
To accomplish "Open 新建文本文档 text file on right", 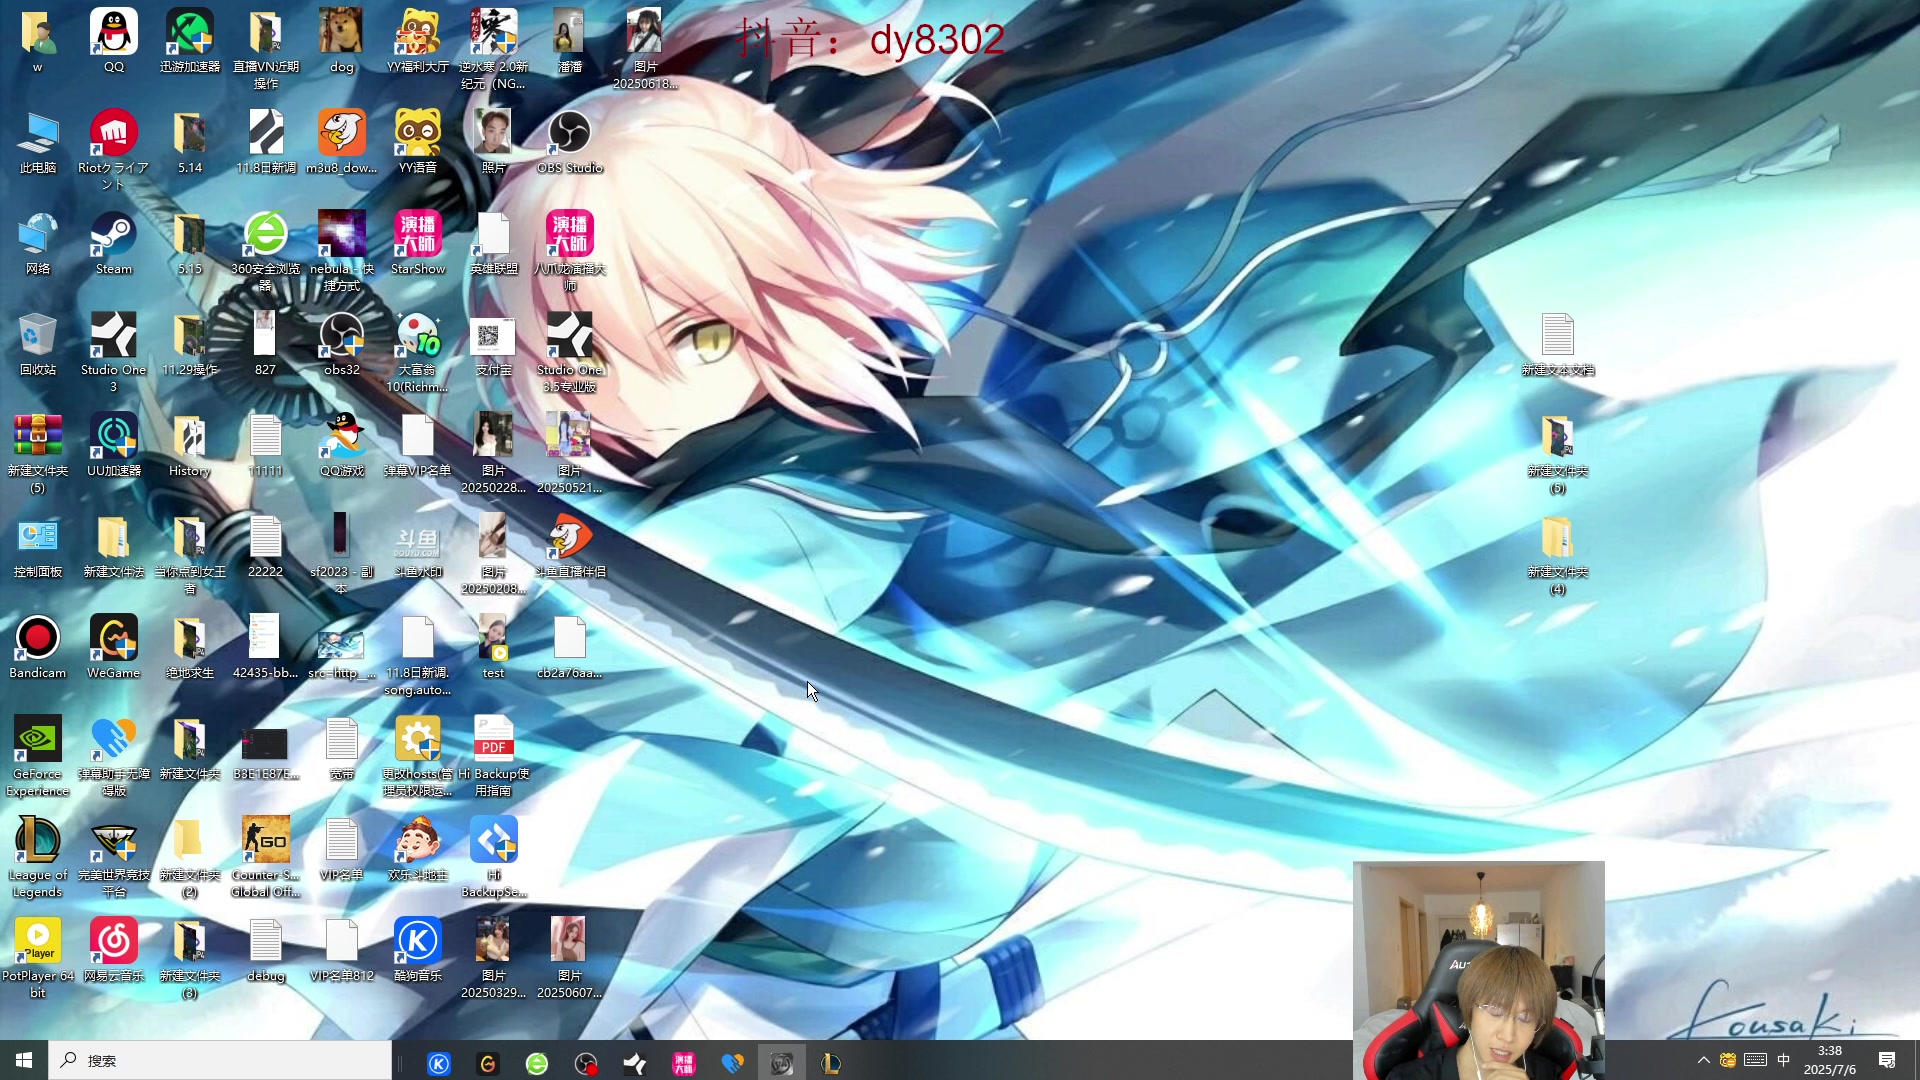I will pyautogui.click(x=1558, y=335).
